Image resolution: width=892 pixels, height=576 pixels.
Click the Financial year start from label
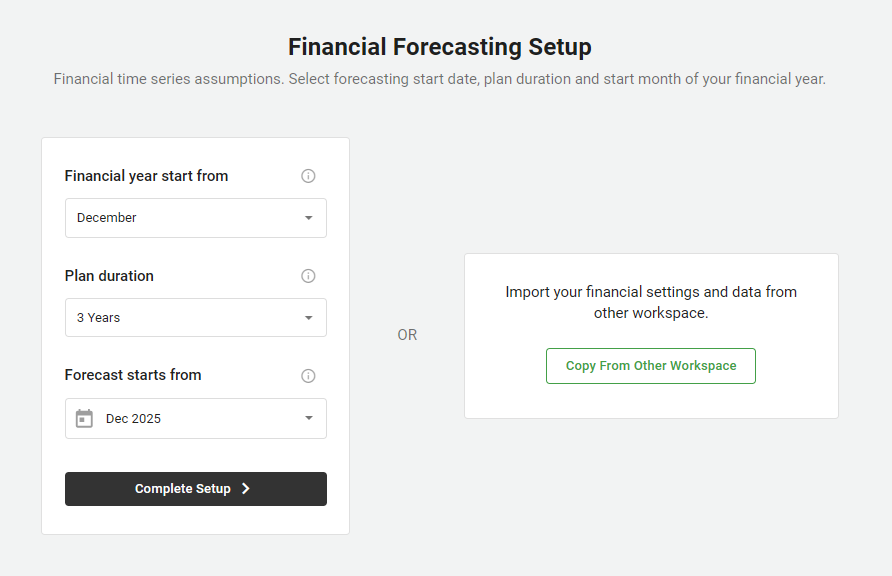[x=146, y=176]
